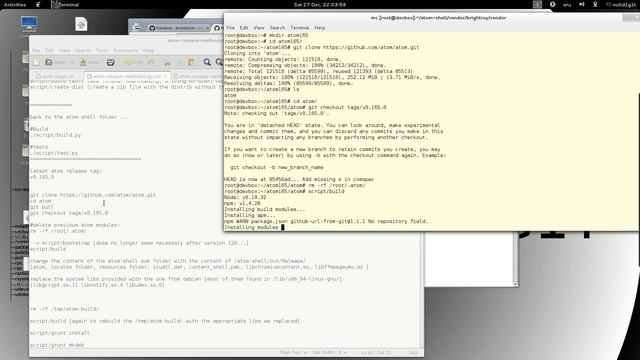Click the workspace indicator 1 in top bar
This screenshot has width=640, height=360.
click(537, 4)
